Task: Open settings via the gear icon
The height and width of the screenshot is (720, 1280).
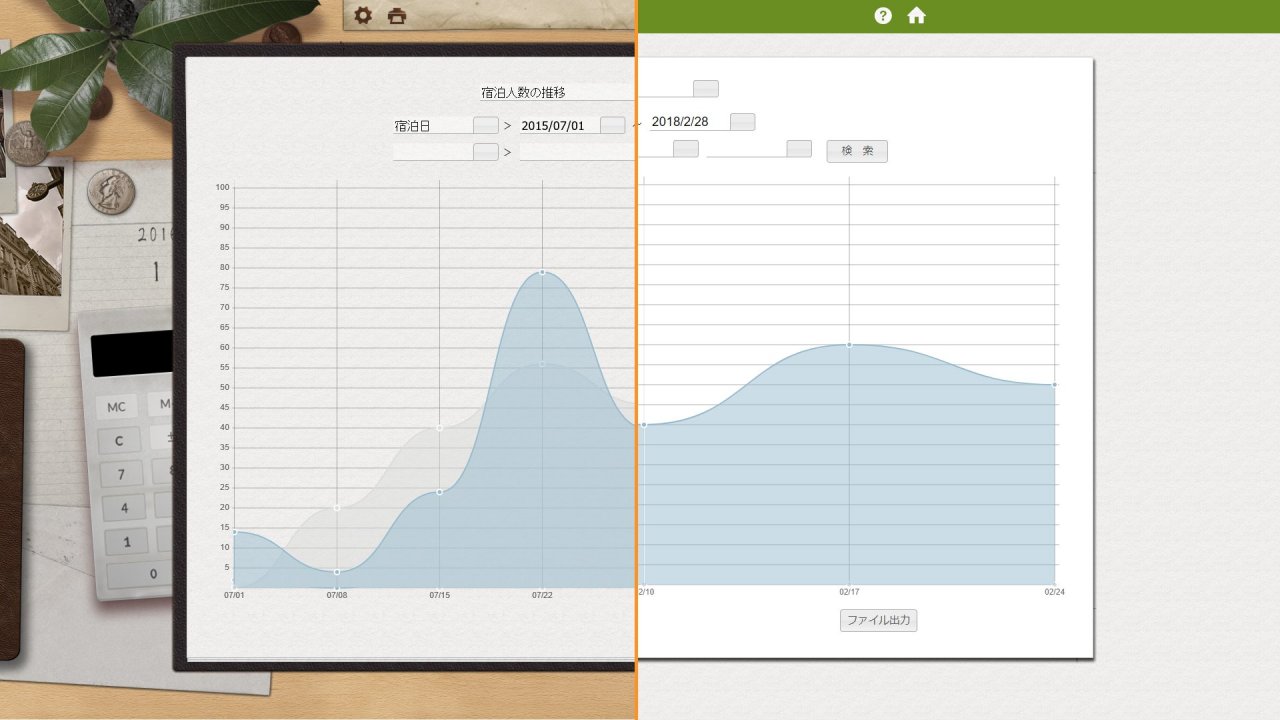Action: pos(363,16)
